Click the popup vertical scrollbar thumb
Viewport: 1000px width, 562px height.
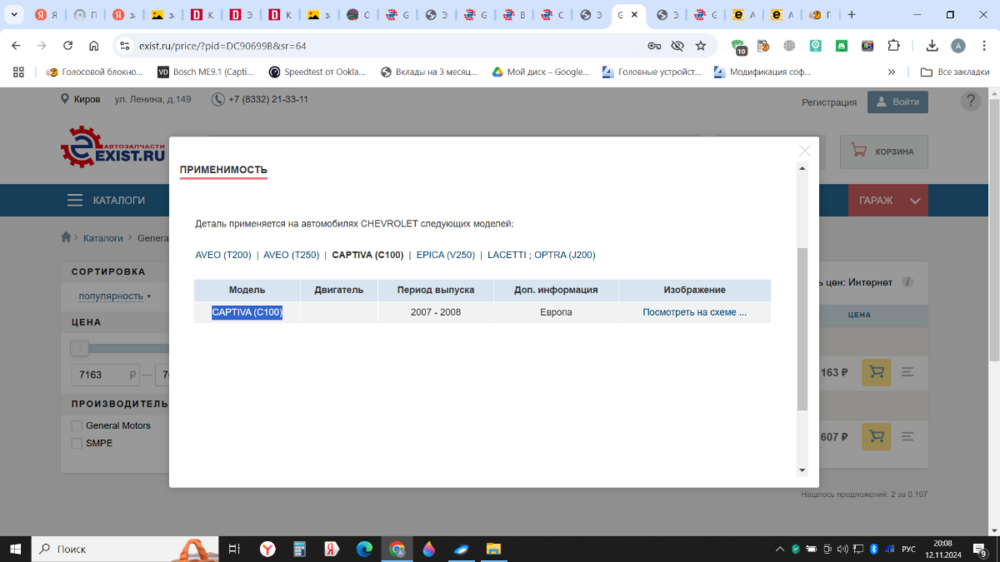click(x=802, y=329)
